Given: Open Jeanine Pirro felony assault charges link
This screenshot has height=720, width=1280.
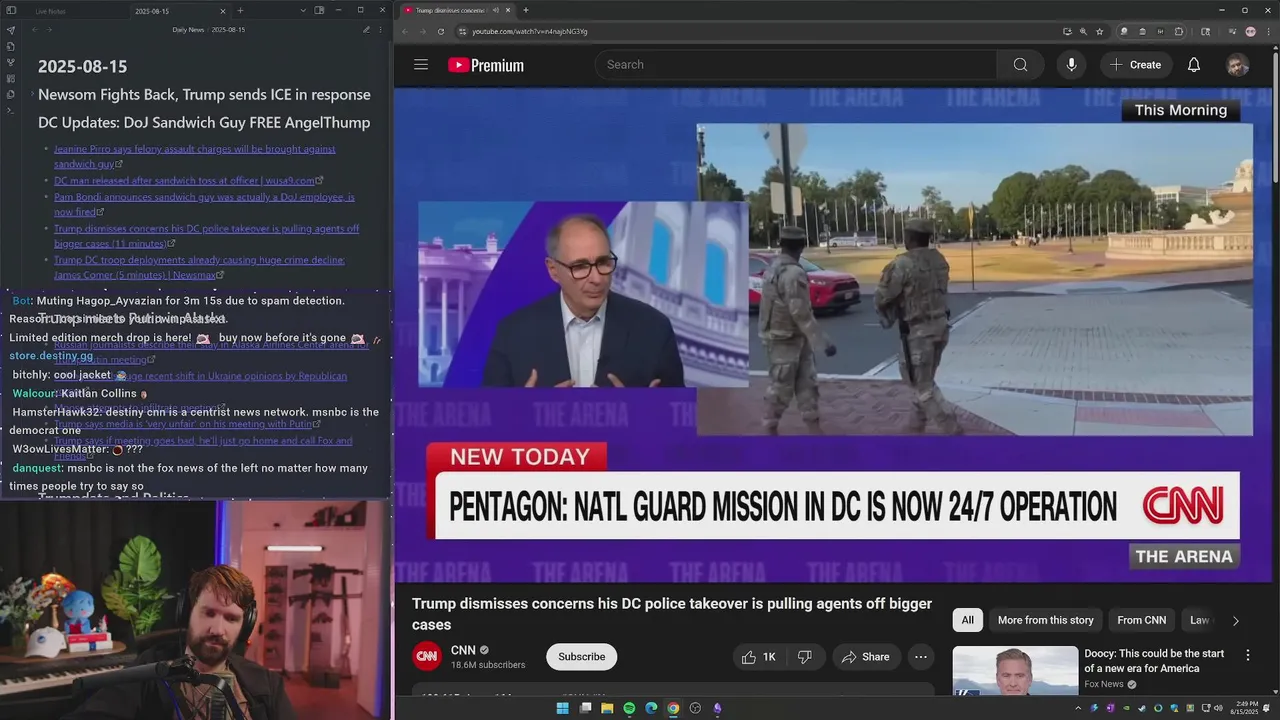Looking at the screenshot, I should pos(194,156).
